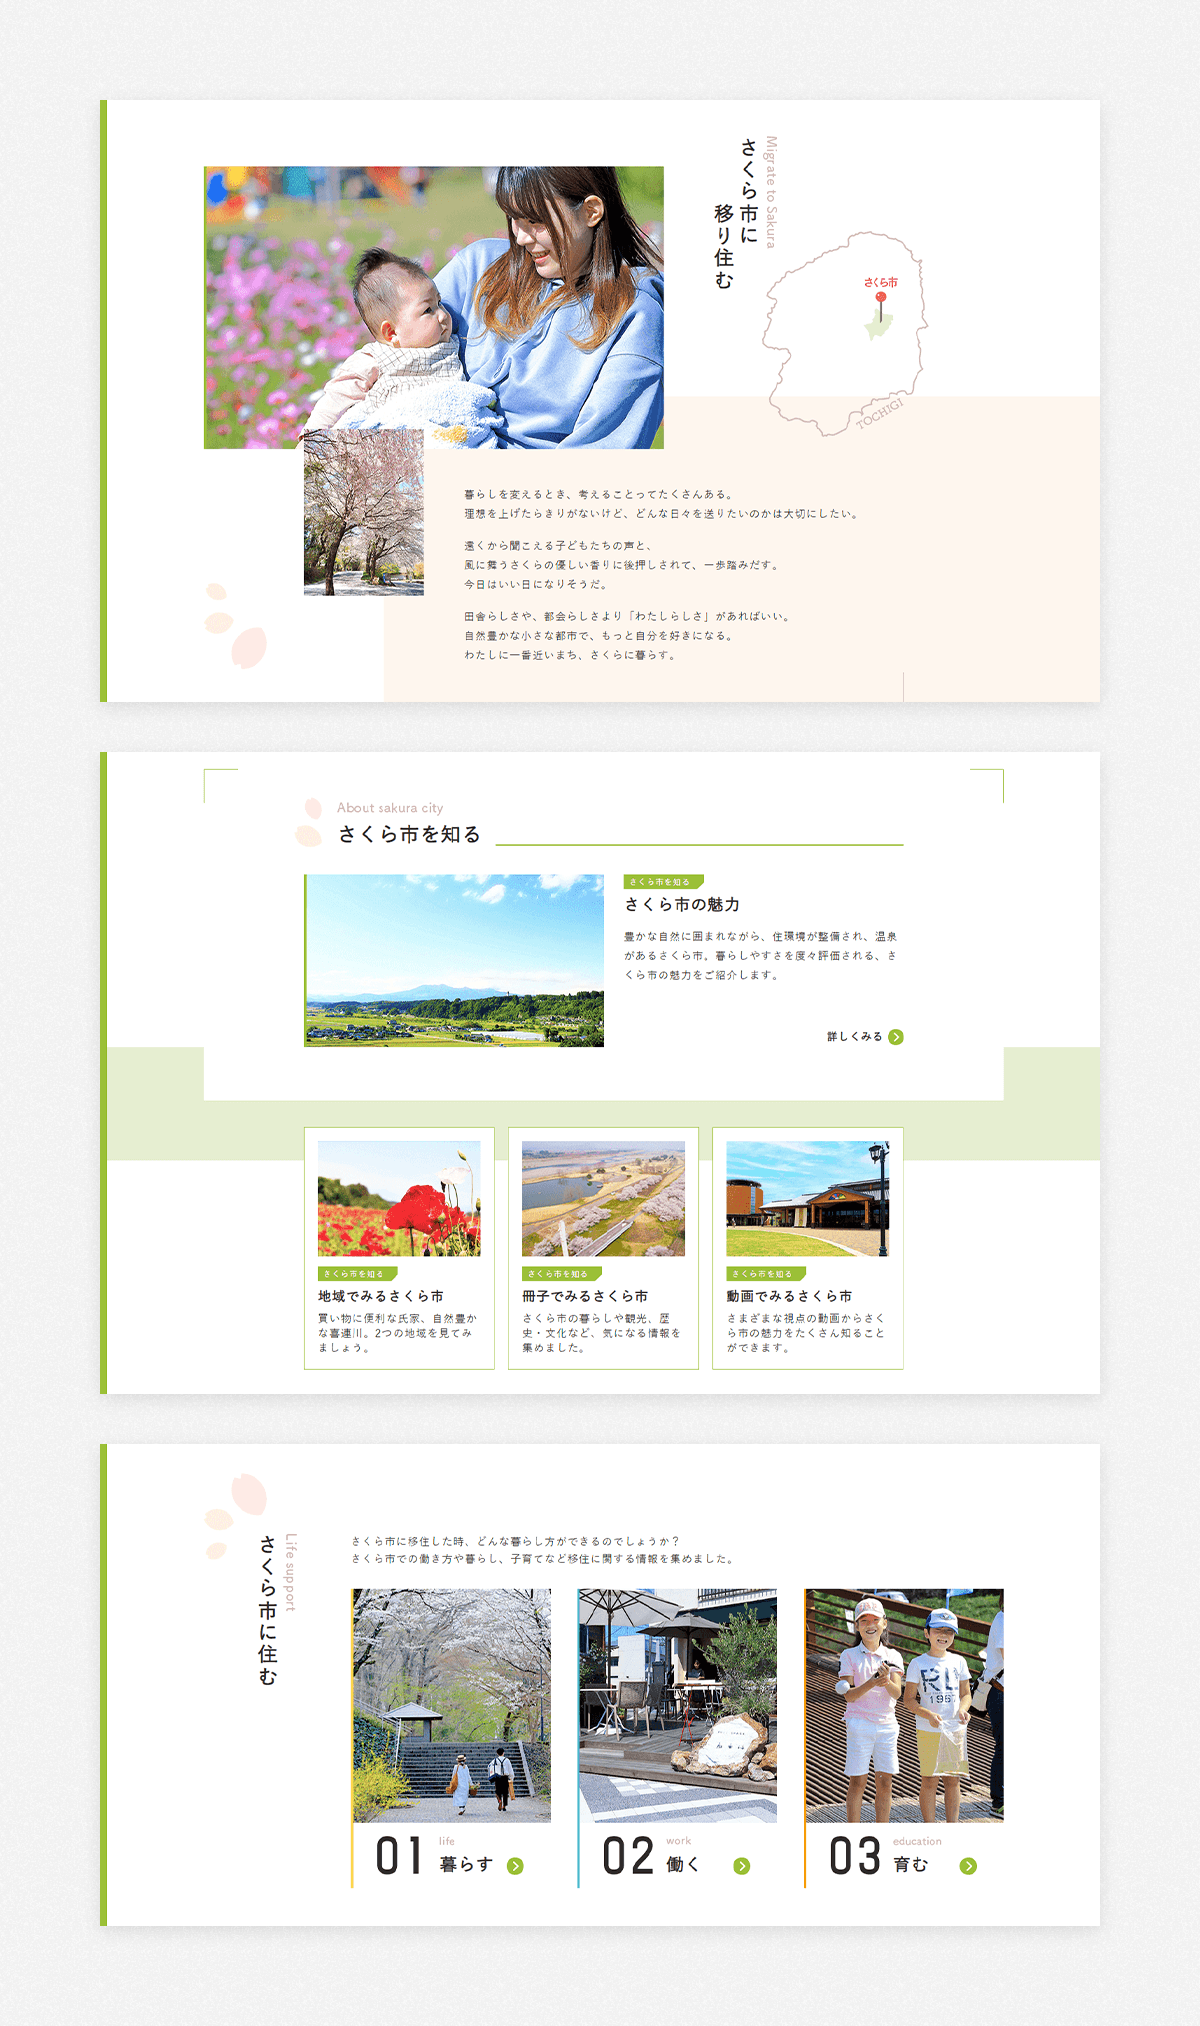The image size is (1200, 2026).
Task: Click green arrow icon next to 詳しくみる
Action: [896, 1037]
